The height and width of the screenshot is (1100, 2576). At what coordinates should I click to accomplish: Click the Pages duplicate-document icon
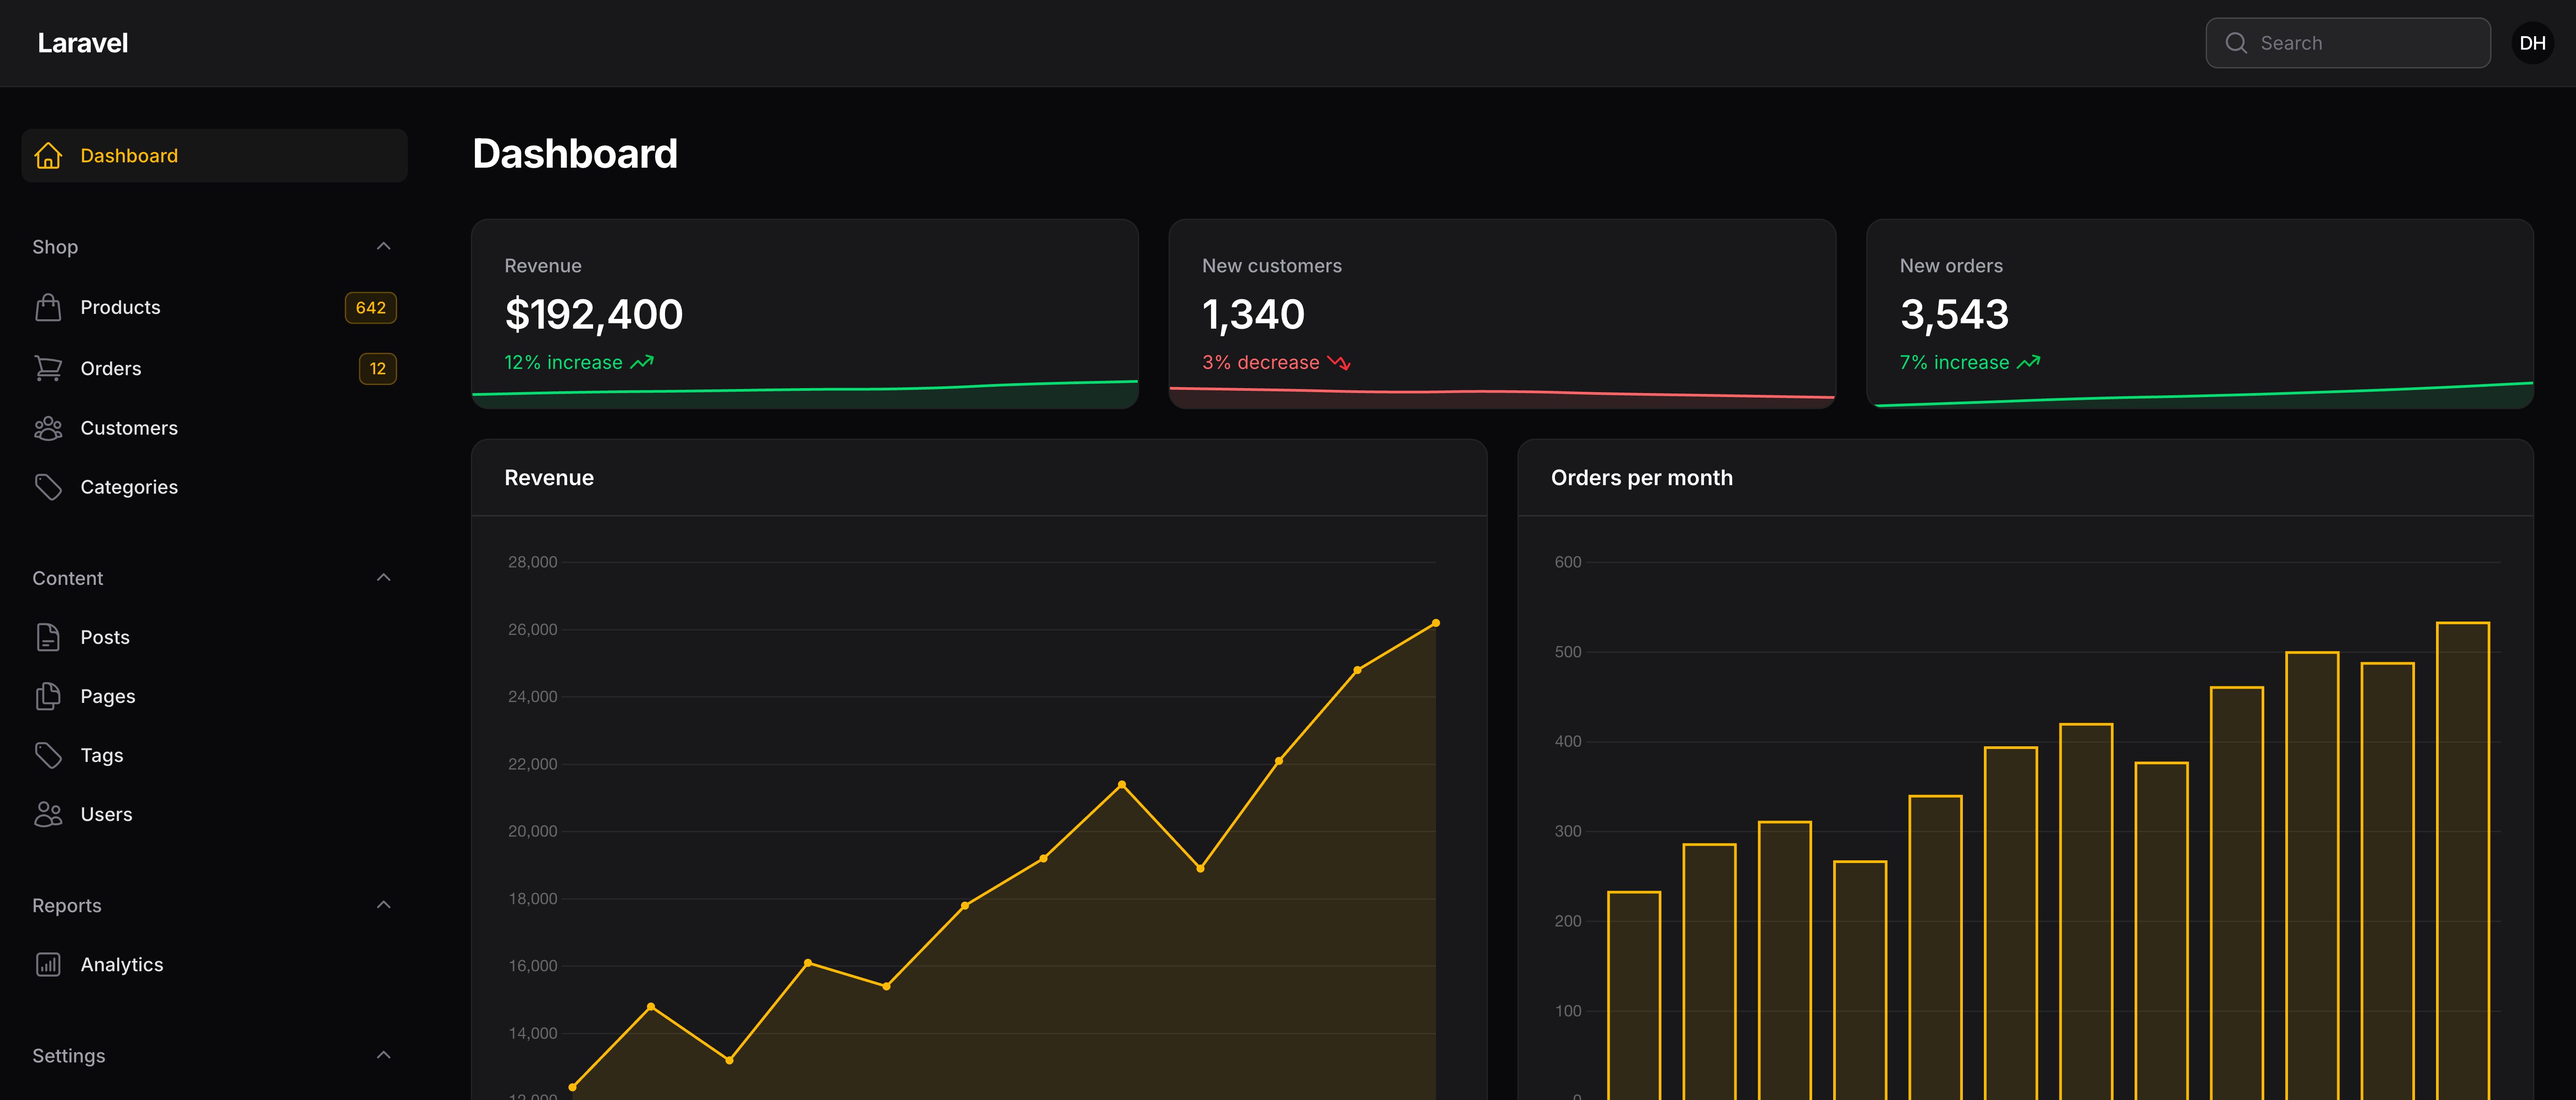[48, 696]
